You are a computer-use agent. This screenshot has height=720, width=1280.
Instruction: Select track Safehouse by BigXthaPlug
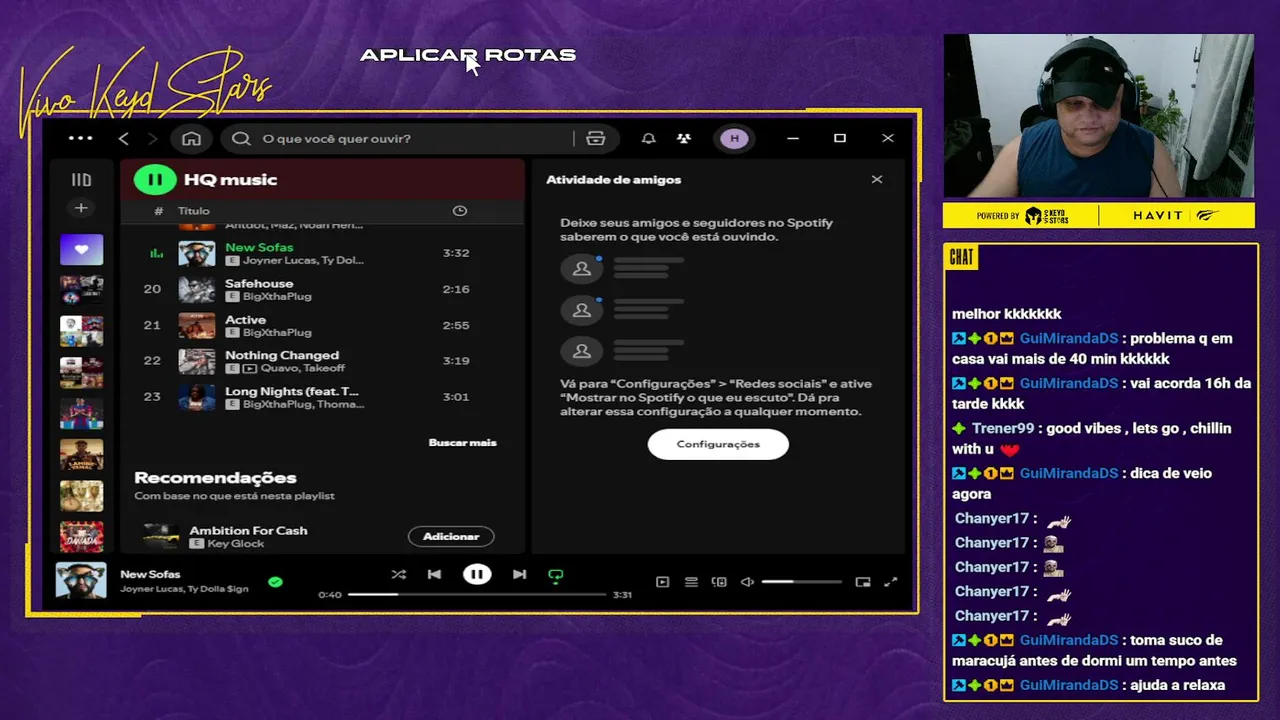[x=322, y=290]
